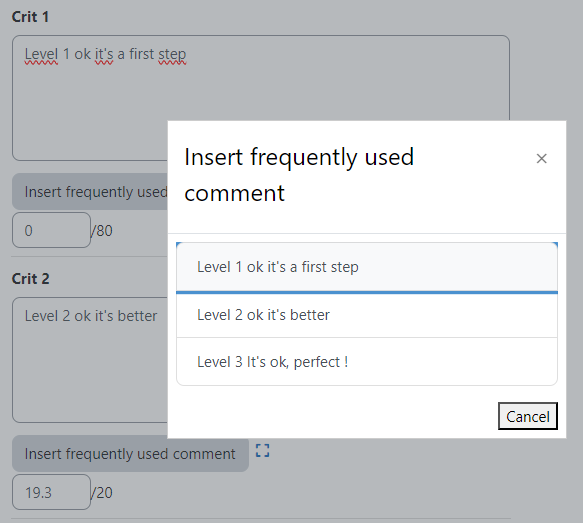Click the Crit 1 score field showing 0
Screen dimensions: 583x523
click(51, 230)
